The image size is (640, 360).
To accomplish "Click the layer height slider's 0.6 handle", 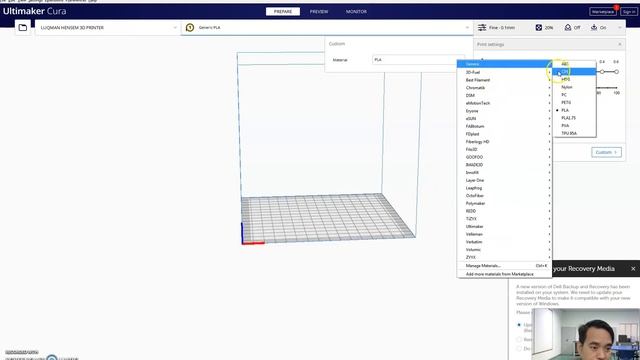I will [616, 72].
